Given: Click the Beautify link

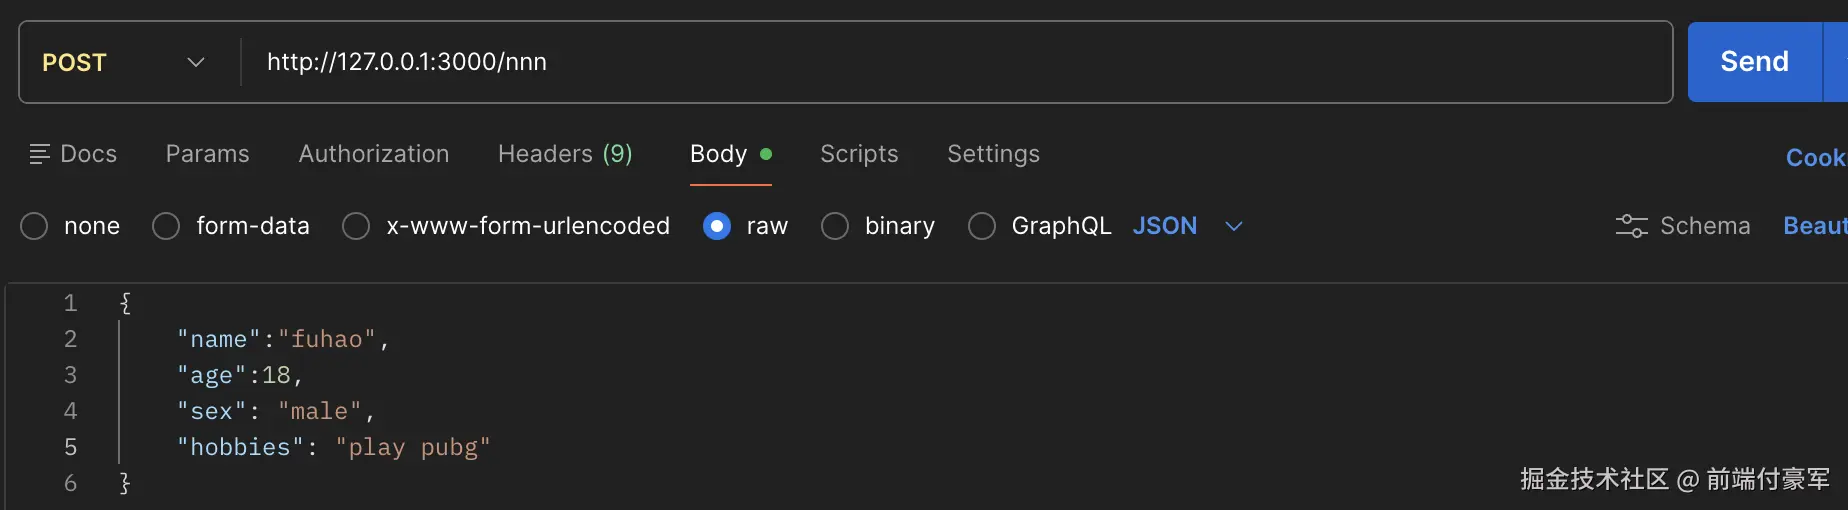Looking at the screenshot, I should pyautogui.click(x=1814, y=226).
